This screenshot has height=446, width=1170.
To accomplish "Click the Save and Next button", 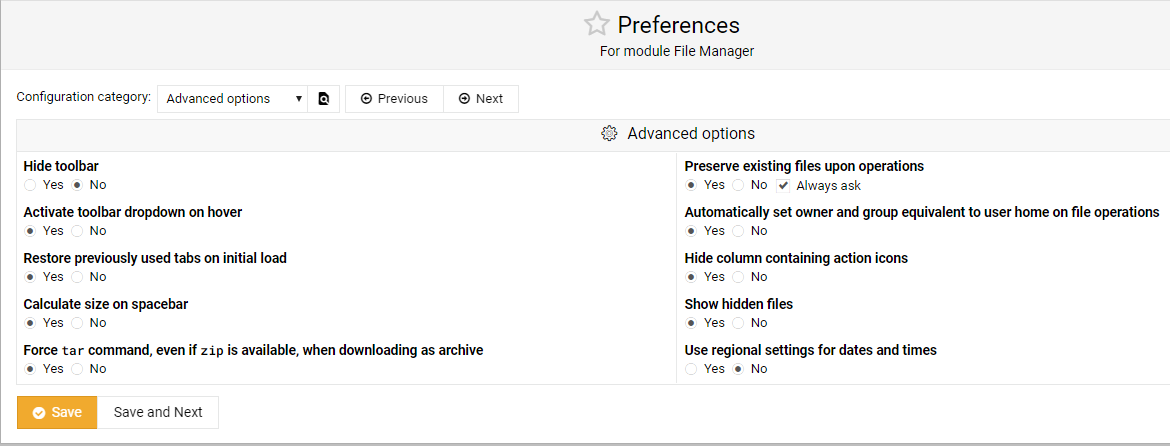I will (157, 412).
